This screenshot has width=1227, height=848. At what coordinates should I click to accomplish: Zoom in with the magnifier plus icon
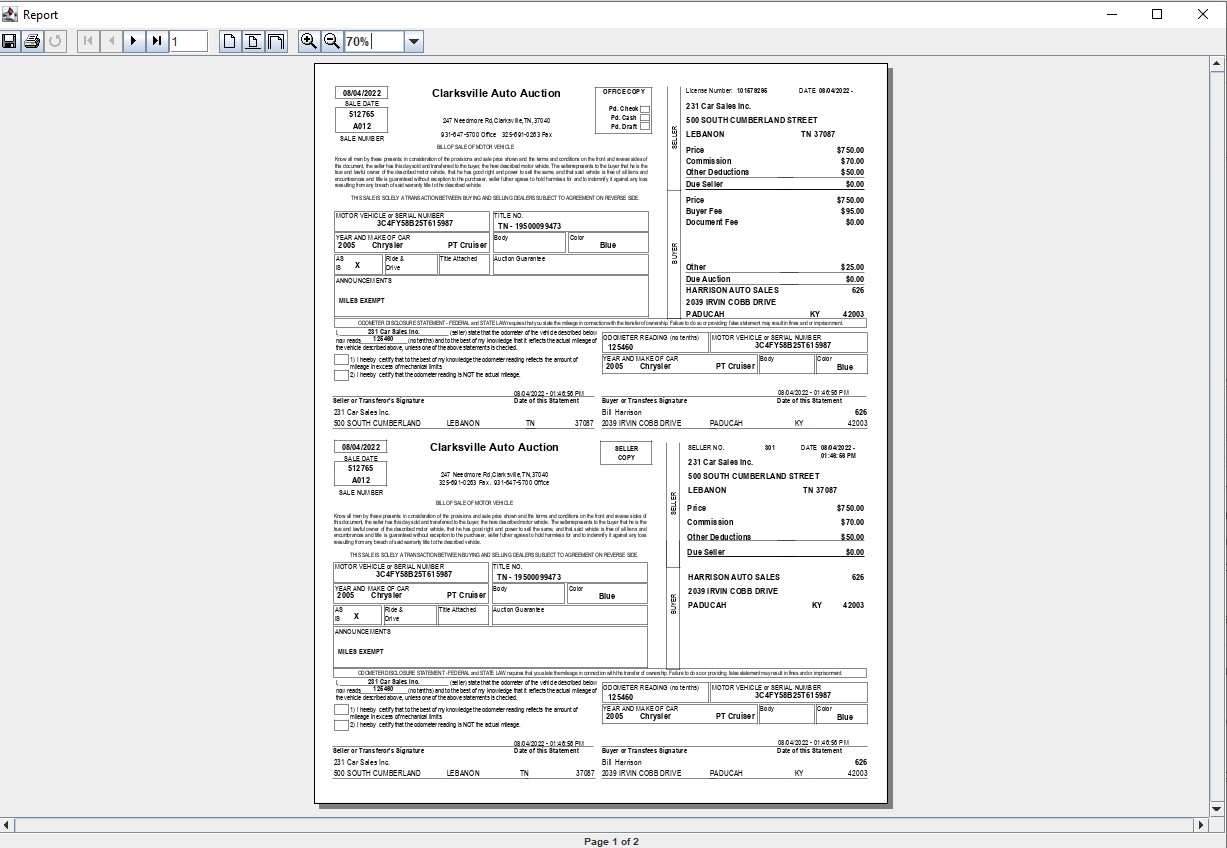pos(308,41)
